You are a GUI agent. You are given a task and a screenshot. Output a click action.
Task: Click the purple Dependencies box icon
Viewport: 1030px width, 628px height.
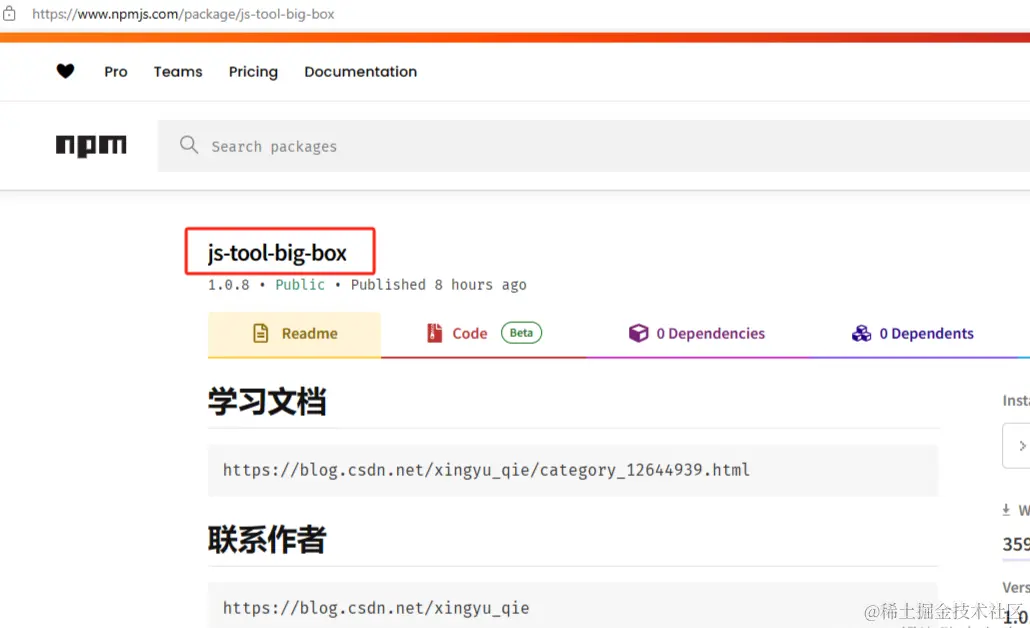(x=638, y=333)
